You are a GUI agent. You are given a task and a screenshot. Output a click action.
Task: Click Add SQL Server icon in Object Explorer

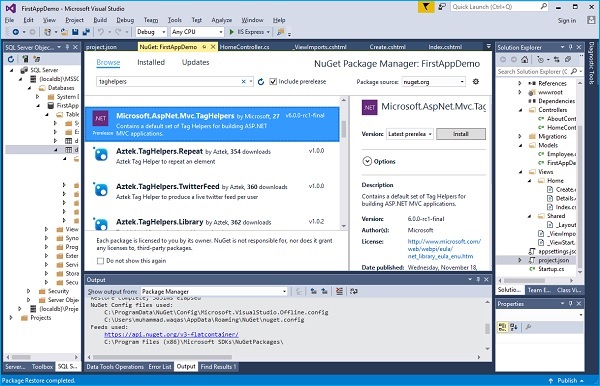click(x=25, y=59)
